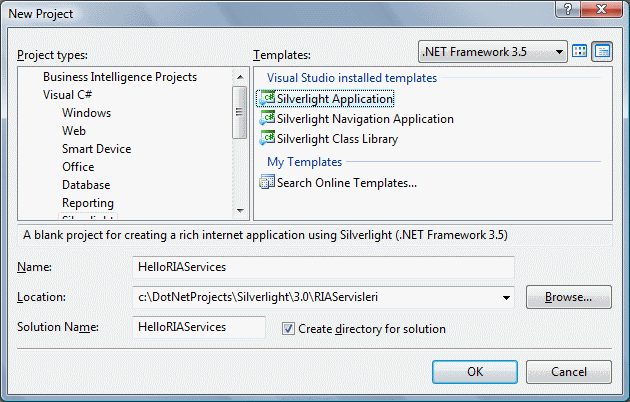This screenshot has width=630, height=402.
Task: Toggle Create directory for solution checkbox
Action: pyautogui.click(x=289, y=328)
